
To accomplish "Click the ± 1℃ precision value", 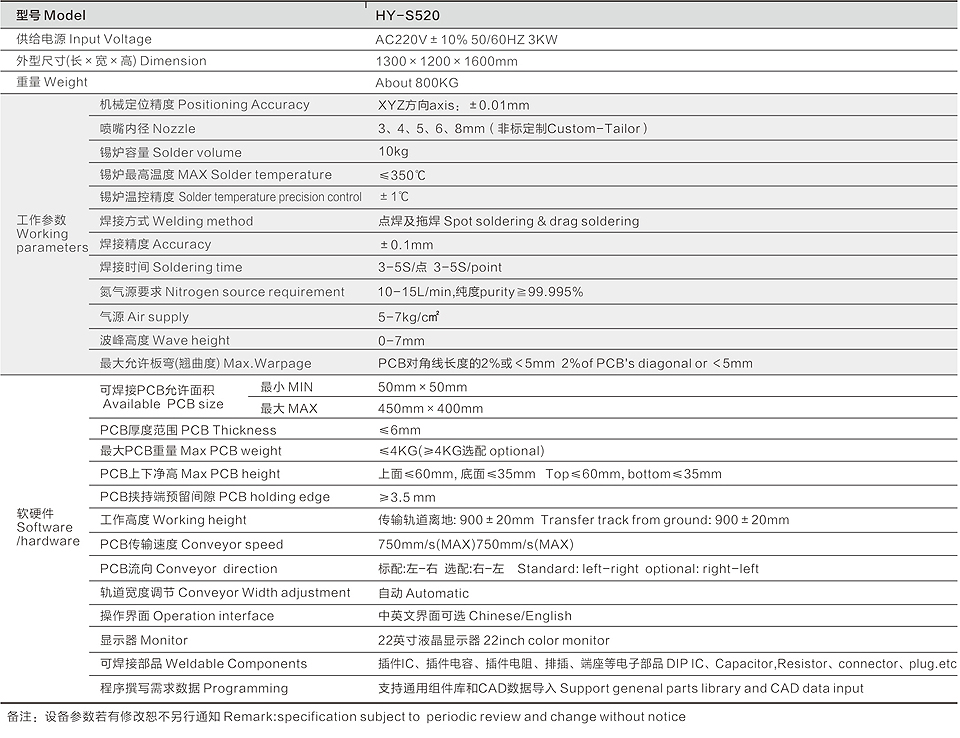I will (x=394, y=197).
